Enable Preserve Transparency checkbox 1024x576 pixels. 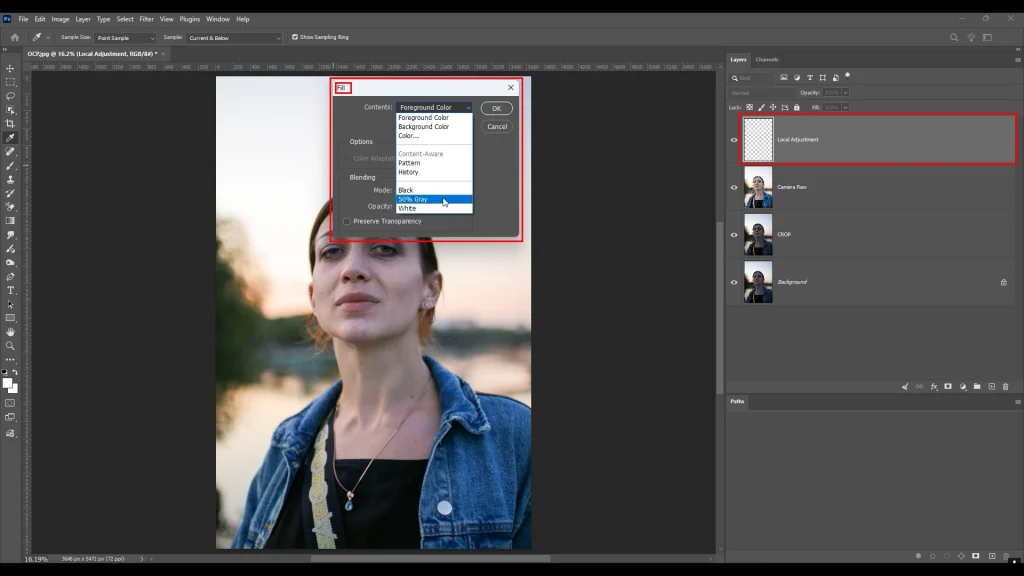pyautogui.click(x=347, y=221)
